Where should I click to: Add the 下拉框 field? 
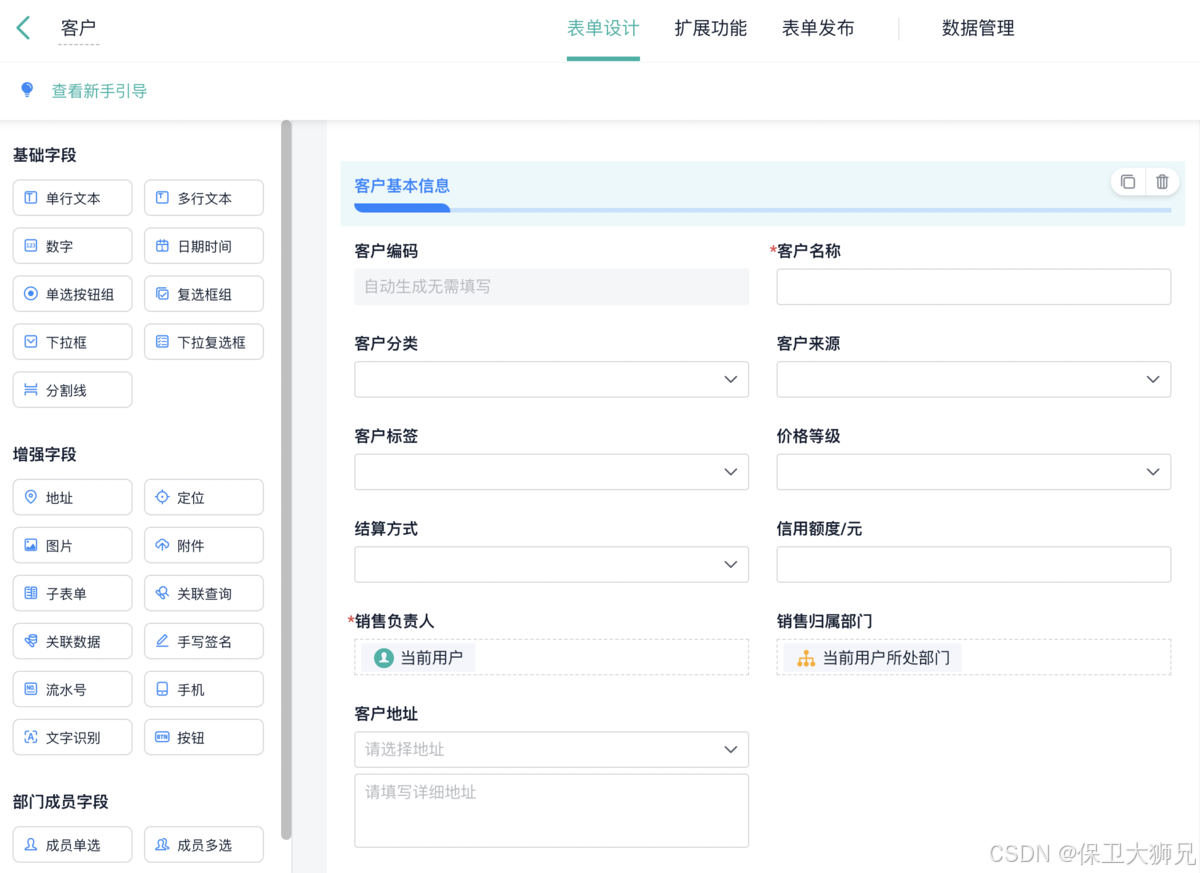click(72, 342)
